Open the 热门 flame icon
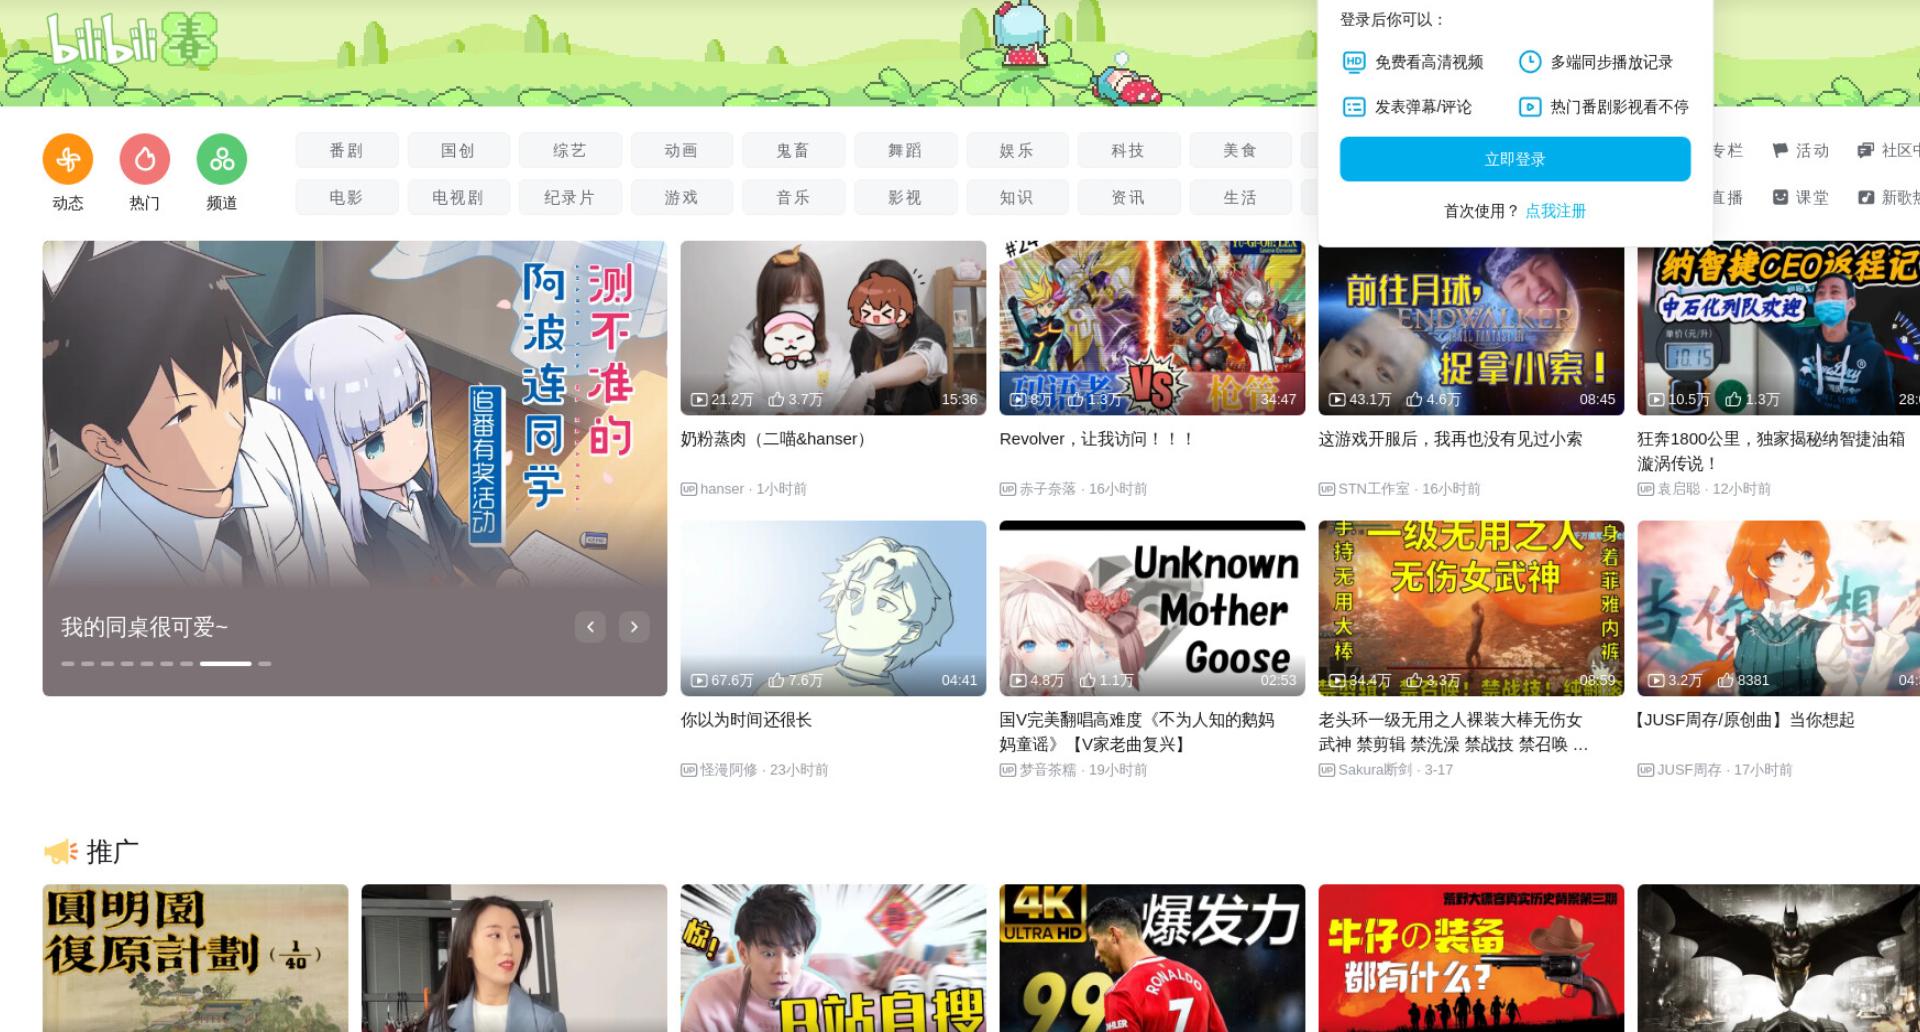 145,159
